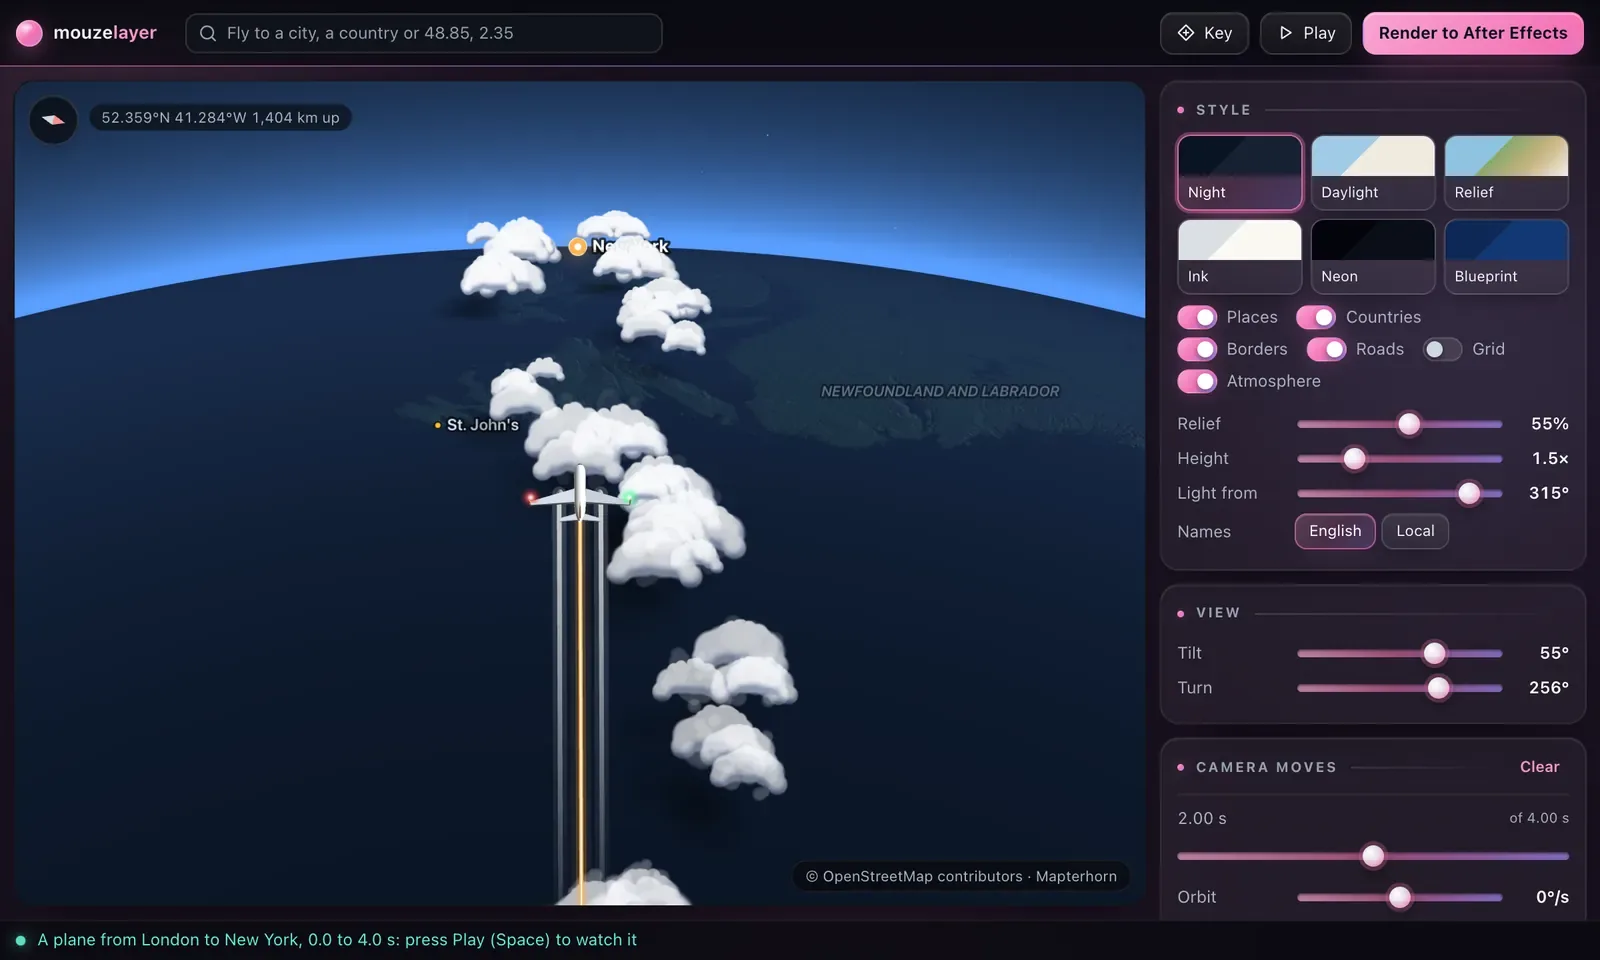Image resolution: width=1600 pixels, height=960 pixels.
Task: Click the 2.00 s time value
Action: [1202, 818]
